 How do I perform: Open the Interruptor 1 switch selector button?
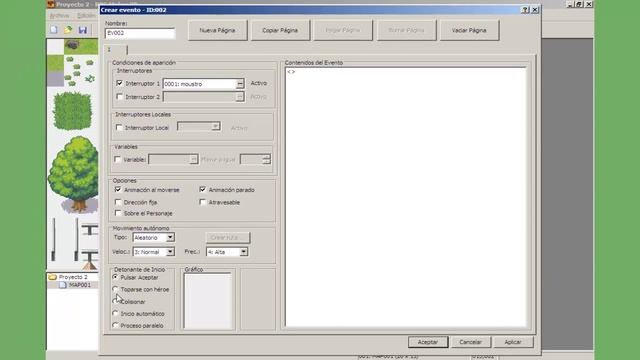tap(240, 84)
